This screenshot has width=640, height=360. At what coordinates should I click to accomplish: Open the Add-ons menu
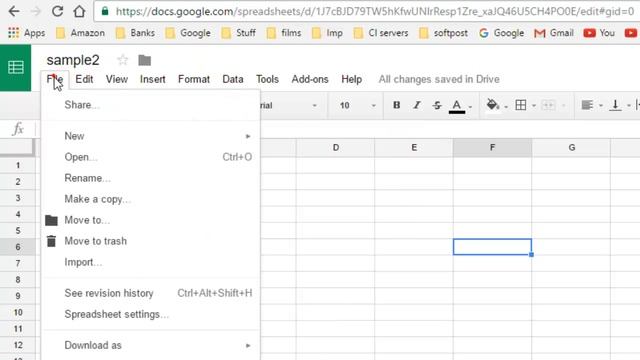point(310,79)
